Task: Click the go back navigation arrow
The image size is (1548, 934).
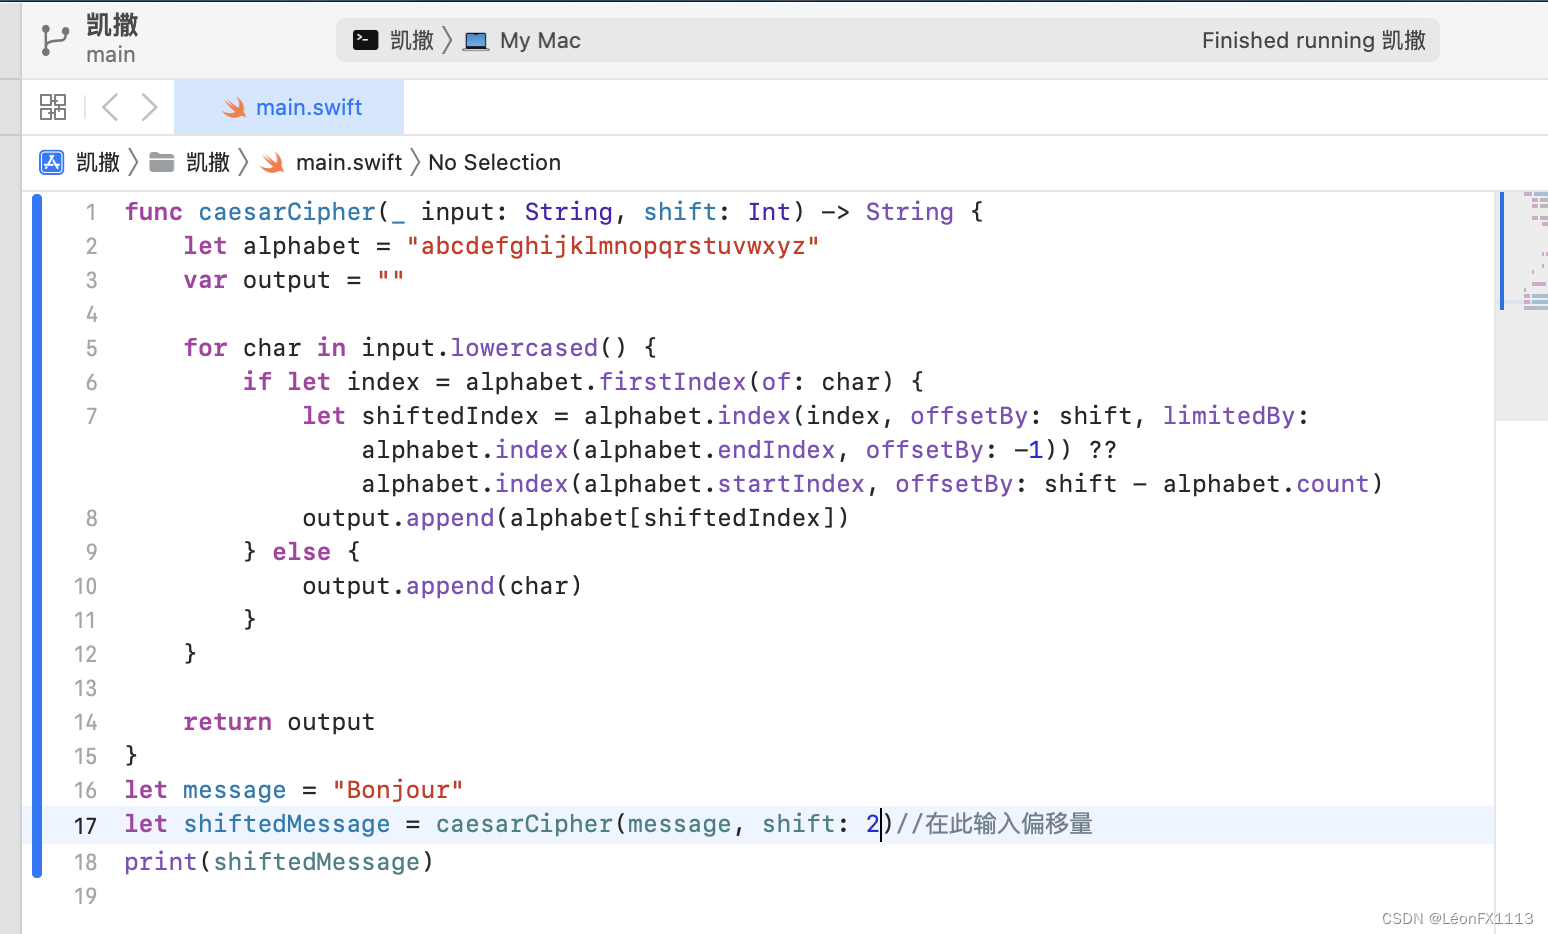Action: [109, 106]
